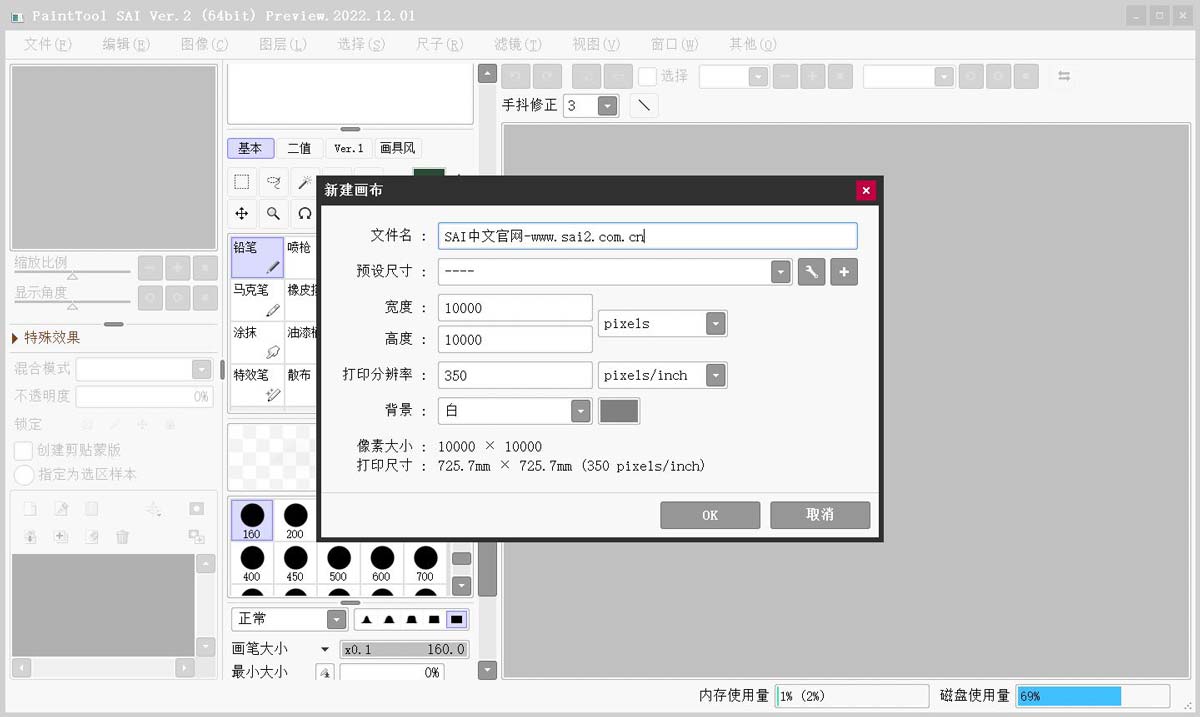Click the gray background color swatch
The width and height of the screenshot is (1200, 717).
(619, 411)
